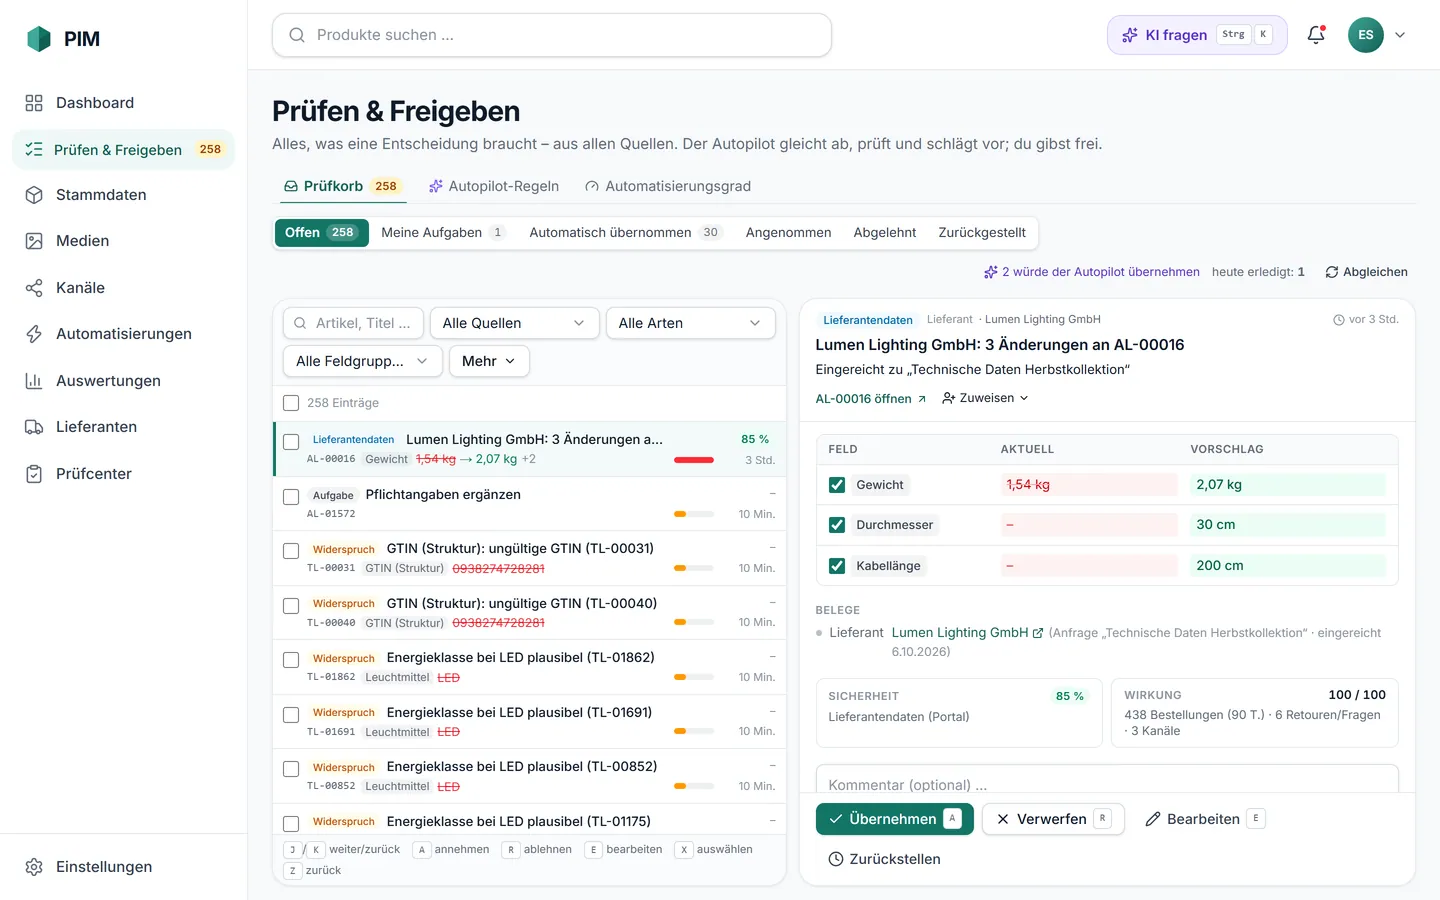
Task: Open the notifications bell
Action: [1316, 35]
